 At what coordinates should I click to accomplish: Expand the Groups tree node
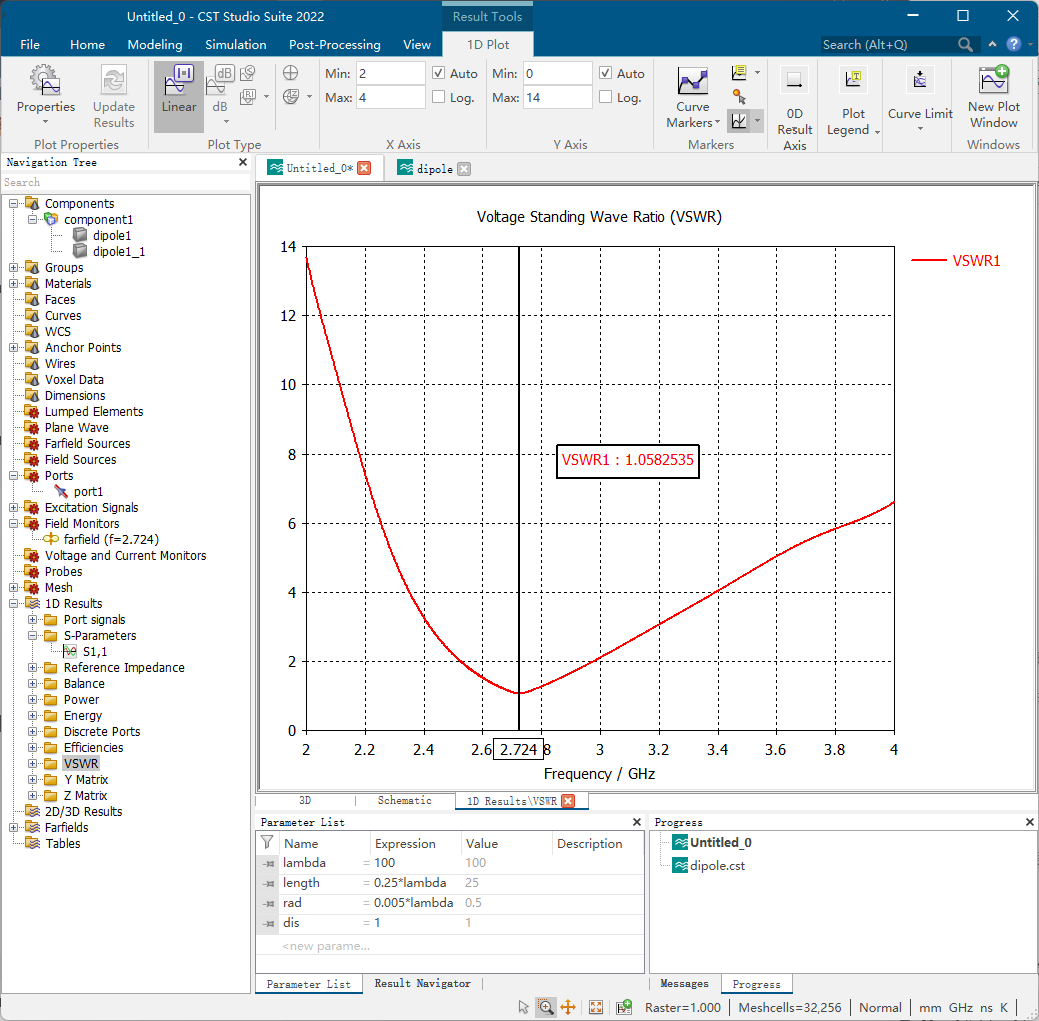pos(13,268)
